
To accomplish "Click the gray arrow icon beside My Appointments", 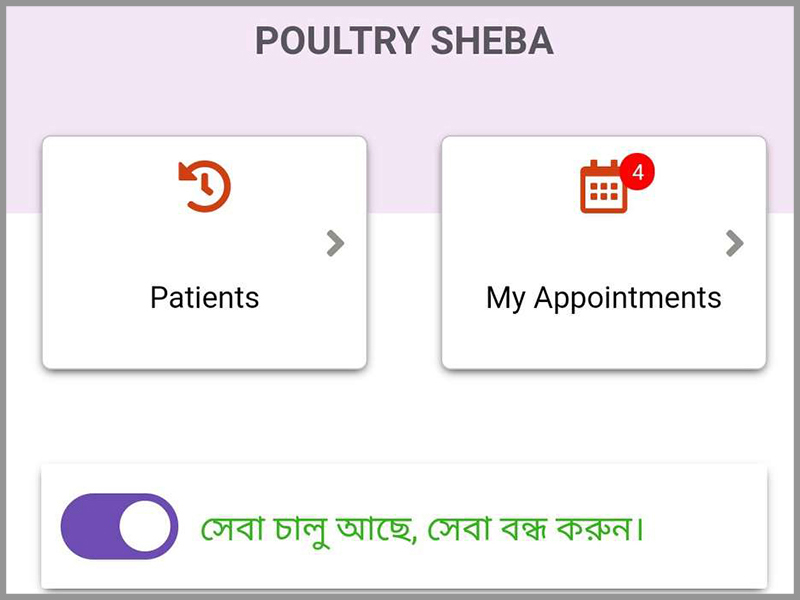I will (x=735, y=243).
